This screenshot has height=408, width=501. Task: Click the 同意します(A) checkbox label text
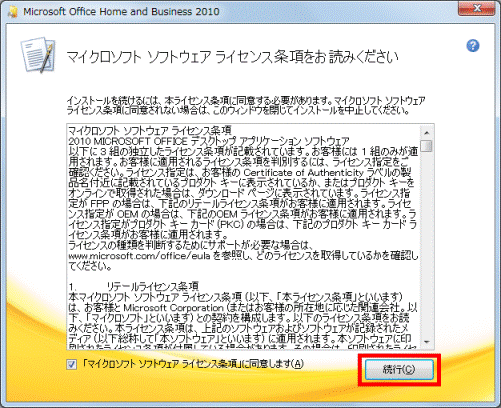193,364
